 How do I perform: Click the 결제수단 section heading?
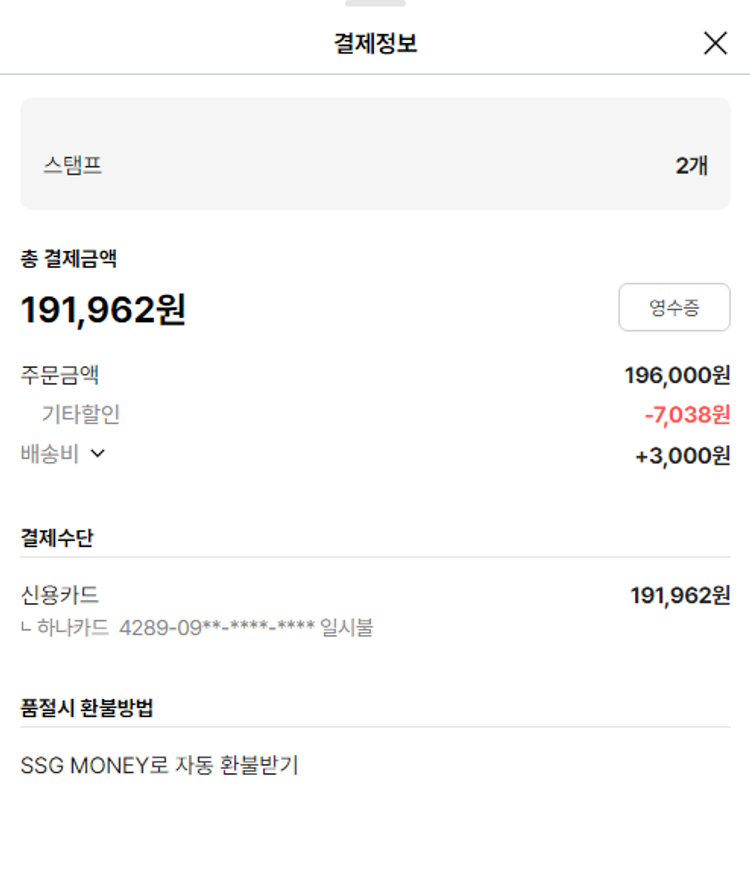point(57,538)
